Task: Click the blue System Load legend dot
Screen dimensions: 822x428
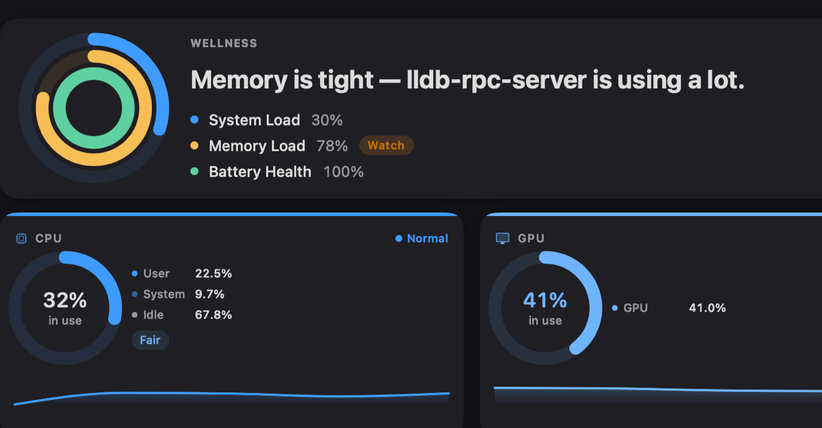Action: point(194,120)
